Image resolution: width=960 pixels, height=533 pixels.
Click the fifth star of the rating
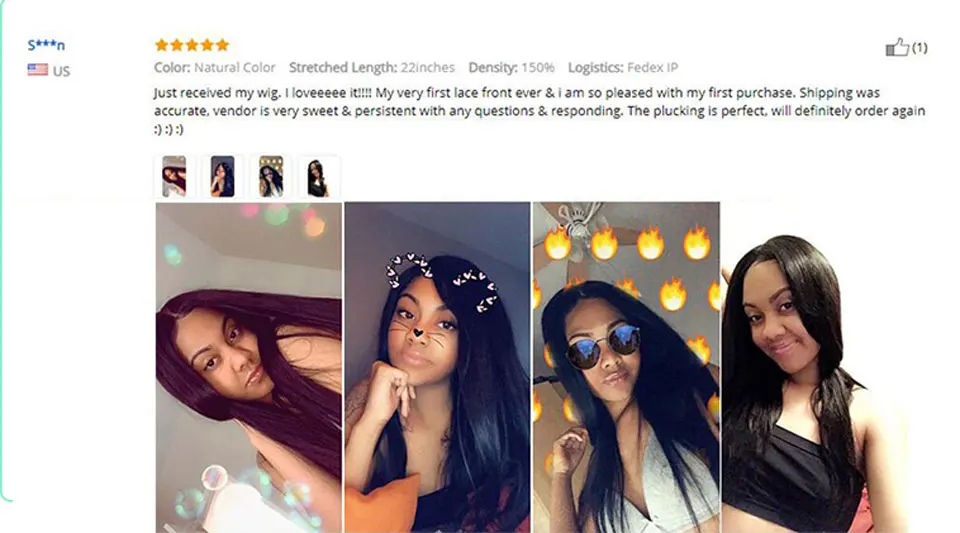pos(222,45)
